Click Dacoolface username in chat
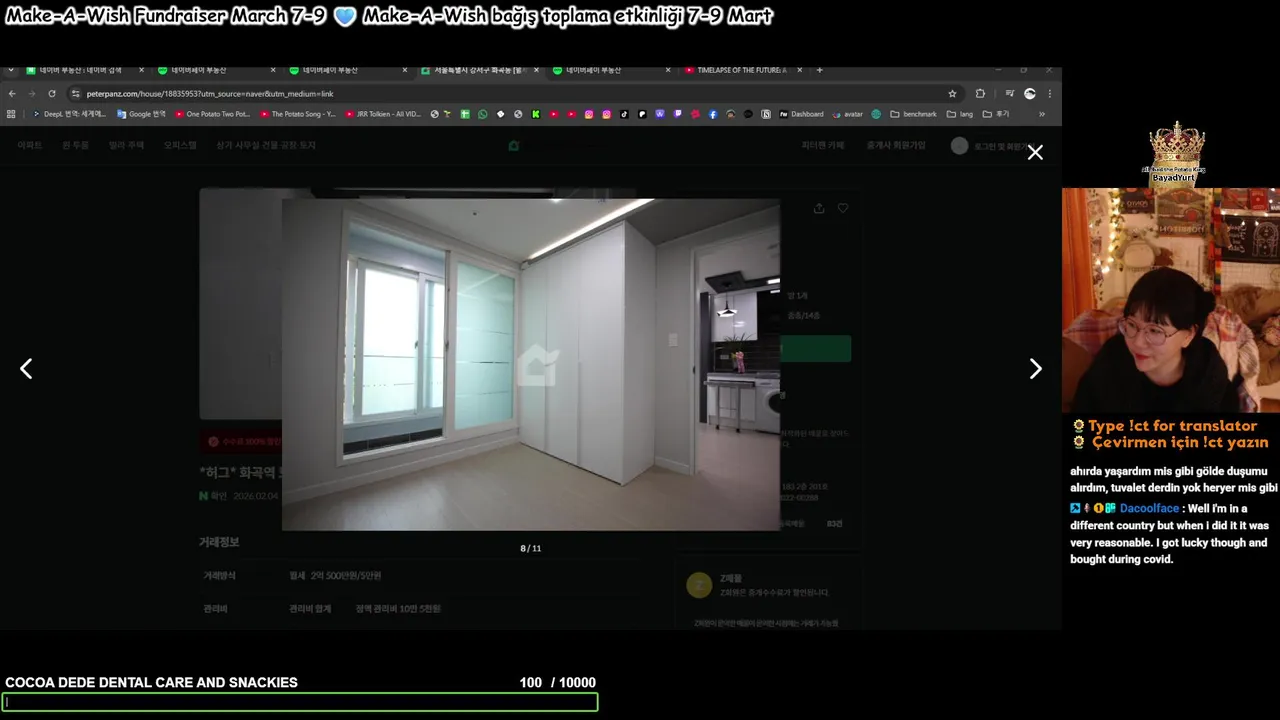The height and width of the screenshot is (720, 1280). pos(1149,509)
